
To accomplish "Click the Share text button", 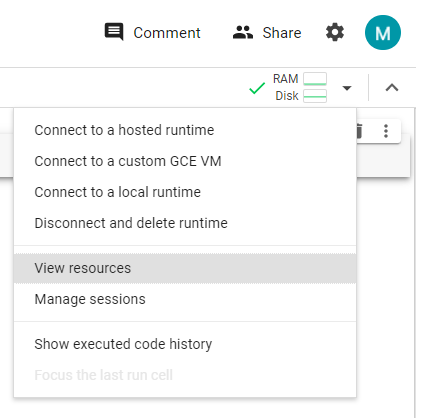I will pyautogui.click(x=282, y=33).
